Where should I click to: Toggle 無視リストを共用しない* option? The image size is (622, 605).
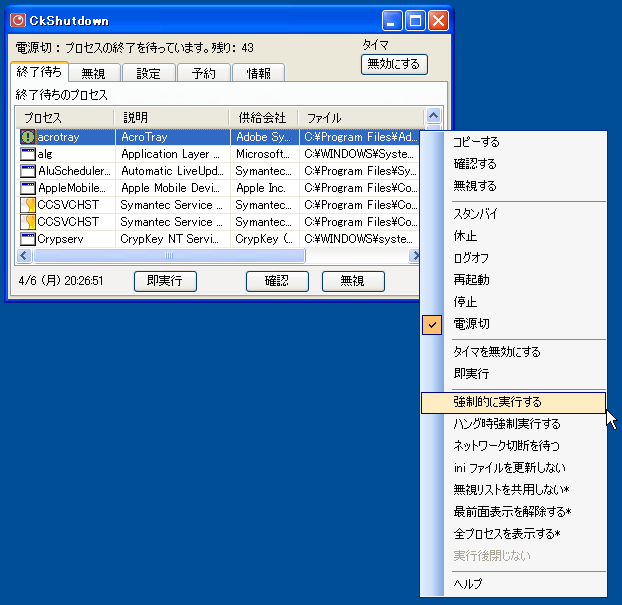click(x=513, y=490)
